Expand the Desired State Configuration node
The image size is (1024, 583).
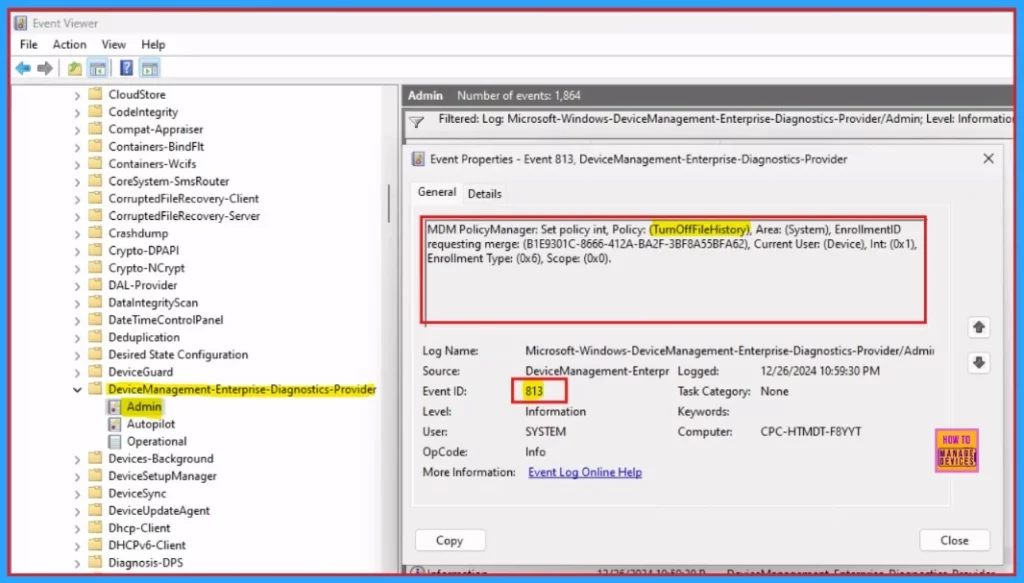(77, 355)
